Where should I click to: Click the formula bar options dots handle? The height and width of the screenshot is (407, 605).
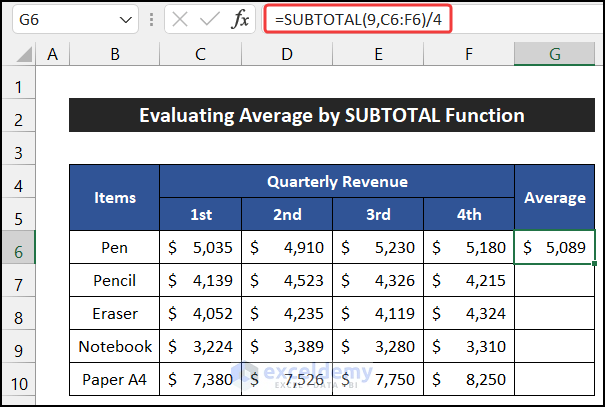tap(153, 19)
